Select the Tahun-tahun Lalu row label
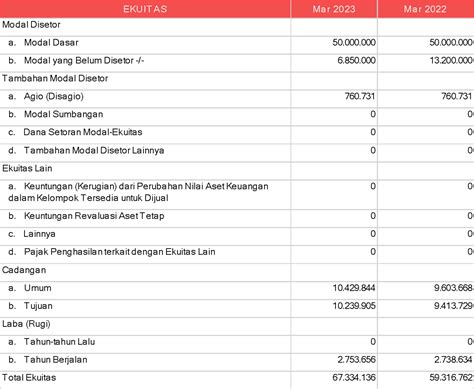Image resolution: width=474 pixels, height=389 pixels. [59, 342]
